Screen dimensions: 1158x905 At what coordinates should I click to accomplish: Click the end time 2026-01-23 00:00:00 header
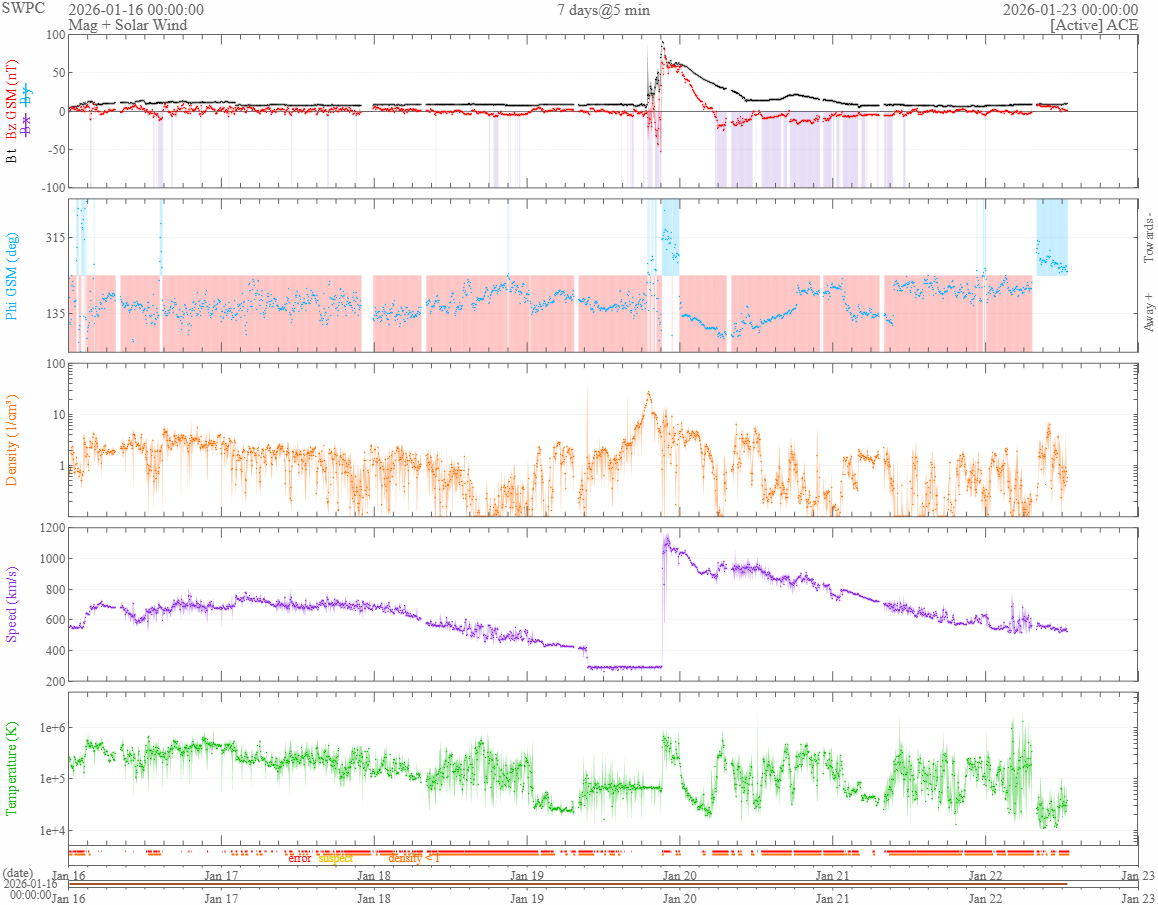pos(1070,10)
